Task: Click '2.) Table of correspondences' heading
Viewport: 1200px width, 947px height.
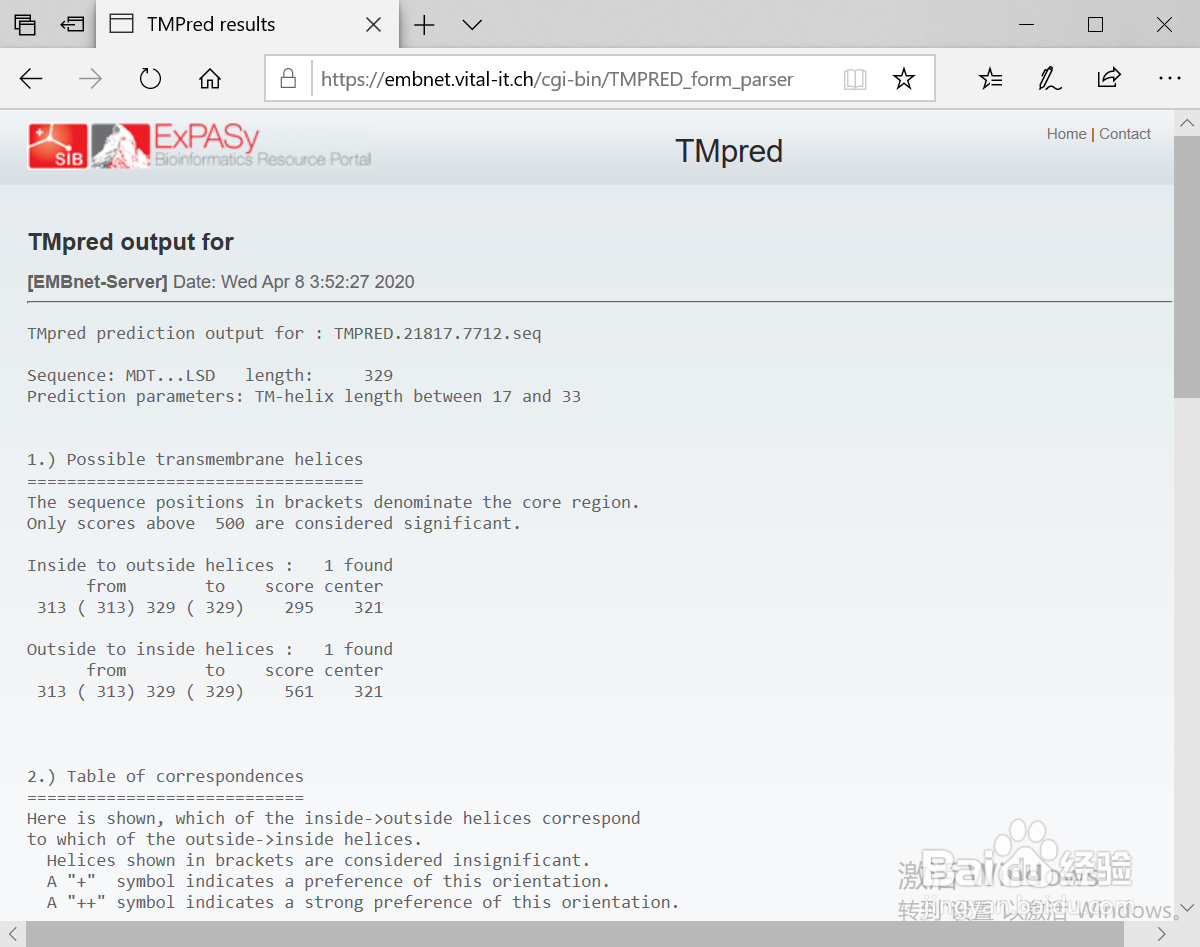Action: click(165, 776)
